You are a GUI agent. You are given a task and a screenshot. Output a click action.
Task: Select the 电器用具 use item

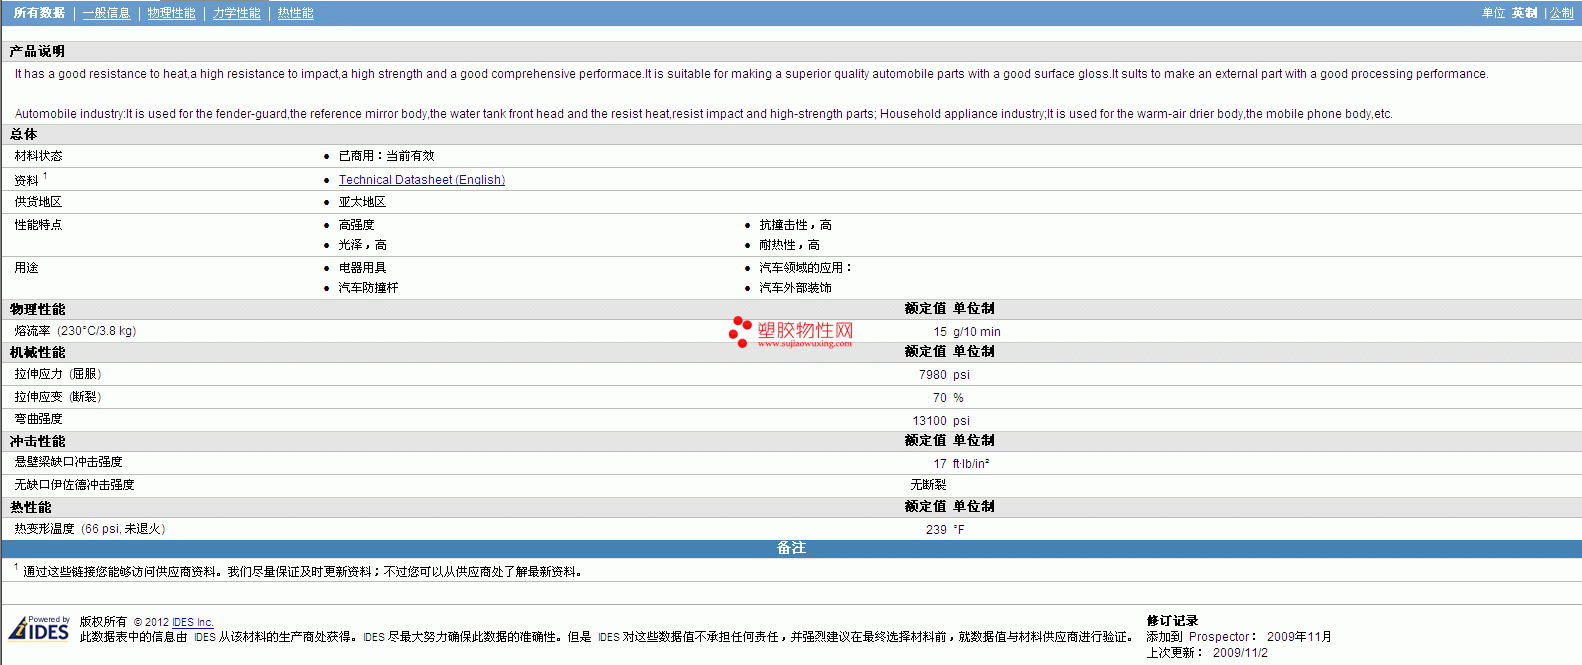362,268
